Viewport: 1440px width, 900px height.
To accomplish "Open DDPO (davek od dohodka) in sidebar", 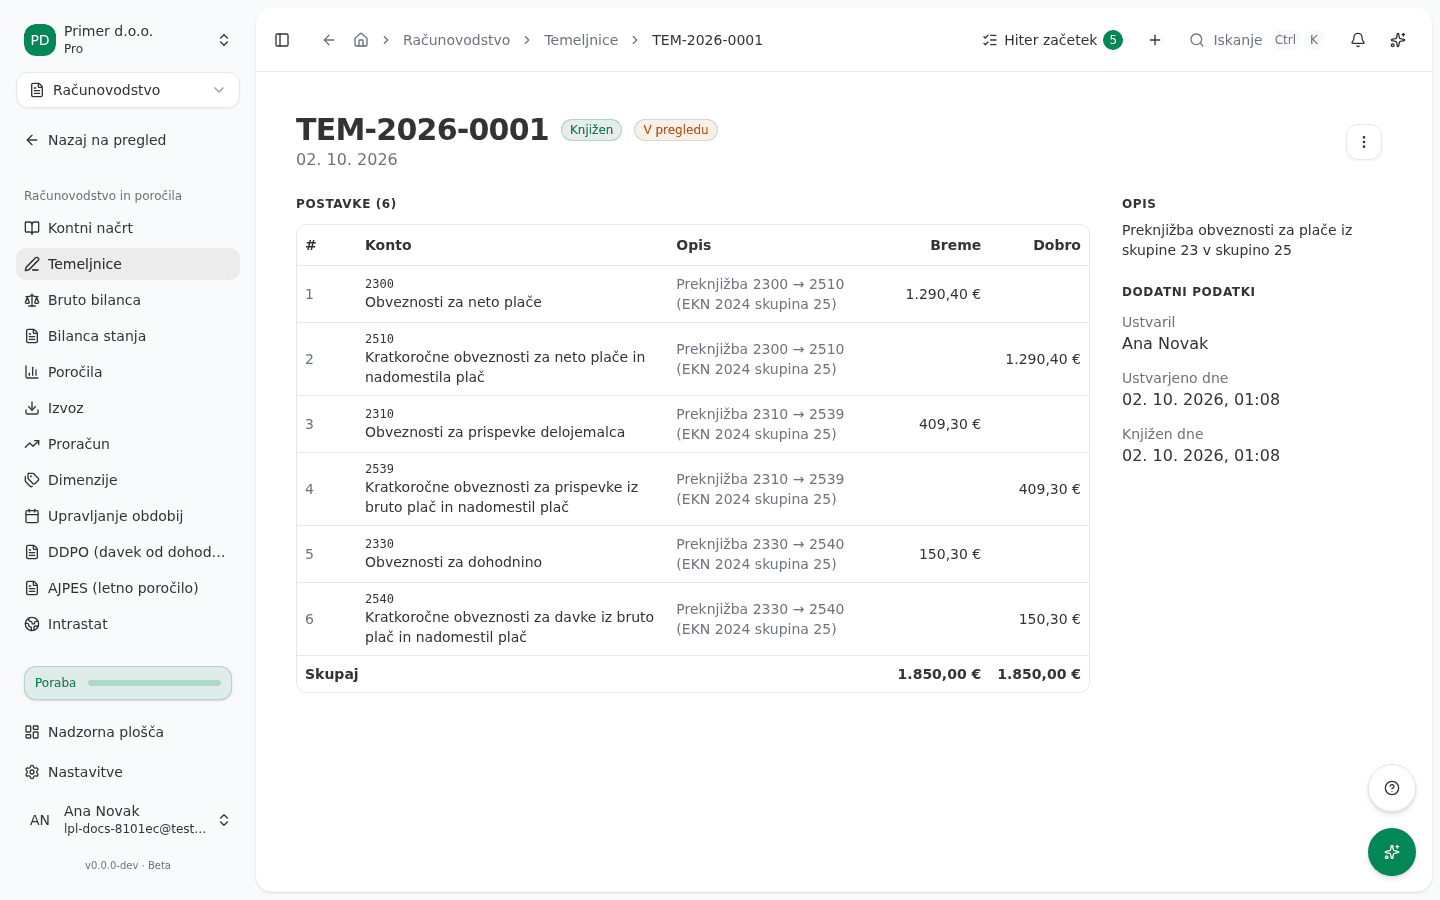I will (x=128, y=552).
